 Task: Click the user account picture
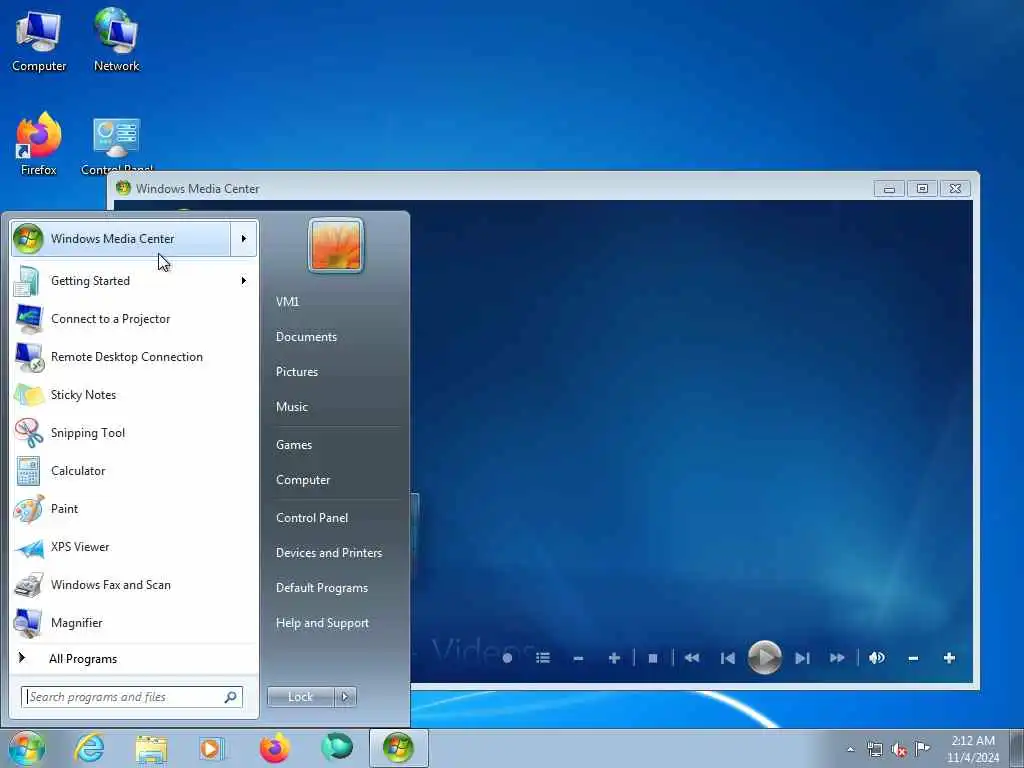pyautogui.click(x=336, y=245)
